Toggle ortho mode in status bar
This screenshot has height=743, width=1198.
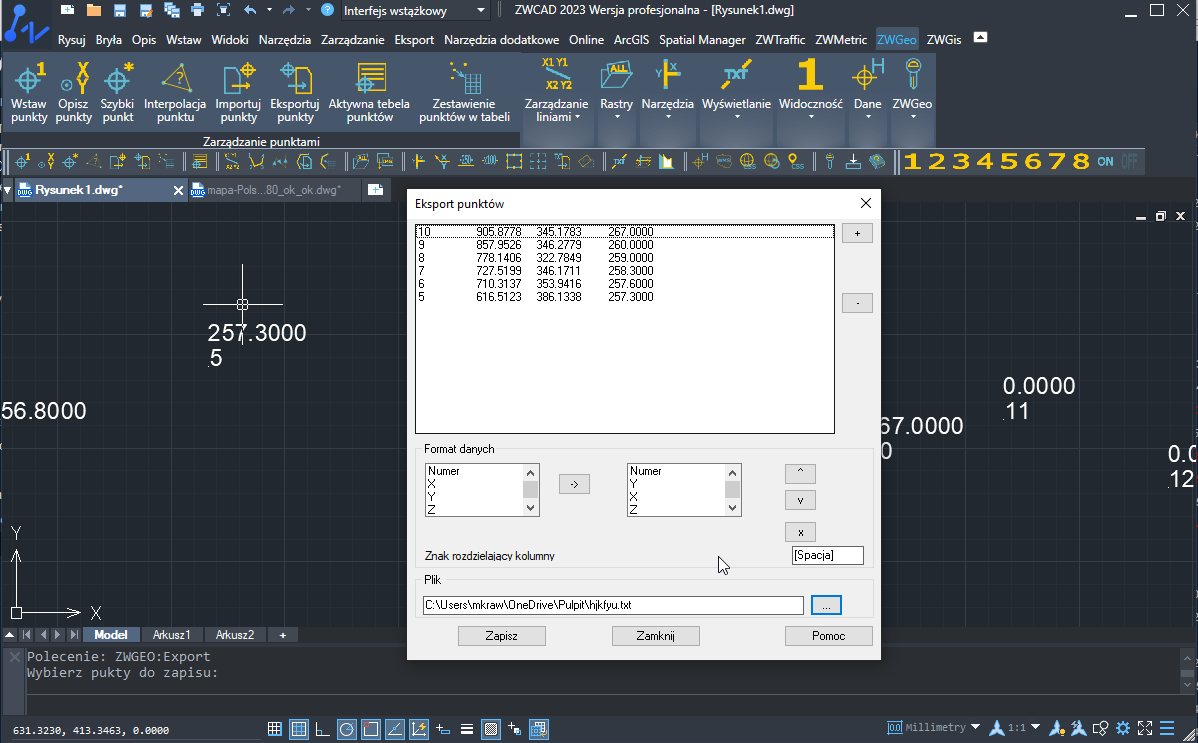pyautogui.click(x=322, y=728)
